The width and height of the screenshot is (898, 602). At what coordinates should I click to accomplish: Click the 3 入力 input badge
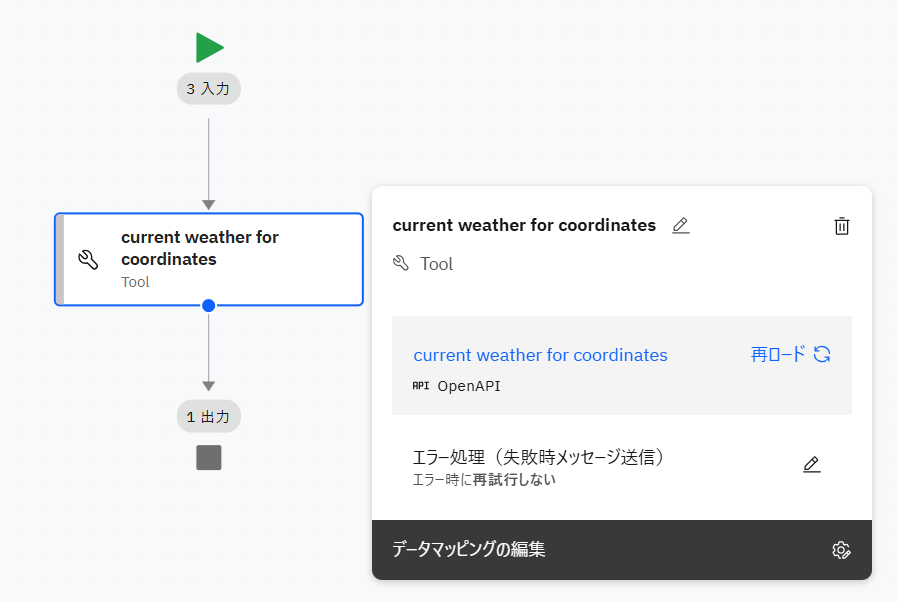209,89
